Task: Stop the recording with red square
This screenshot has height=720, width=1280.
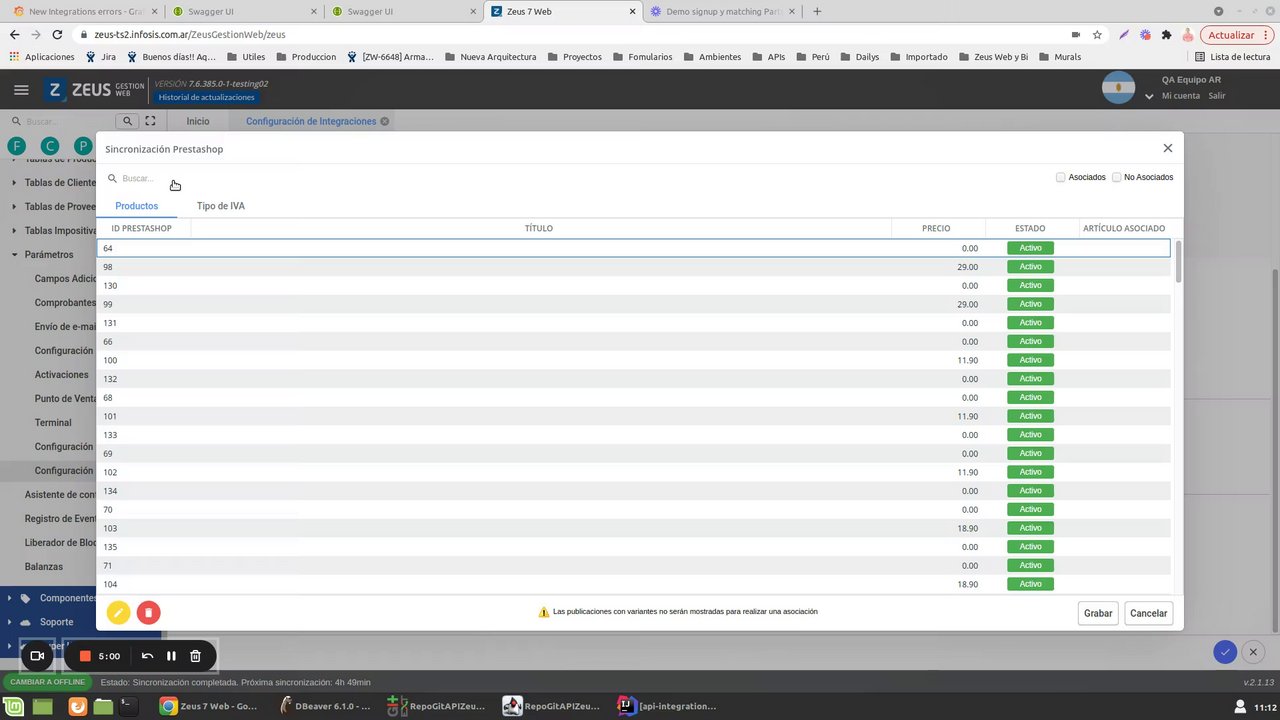Action: click(x=85, y=656)
